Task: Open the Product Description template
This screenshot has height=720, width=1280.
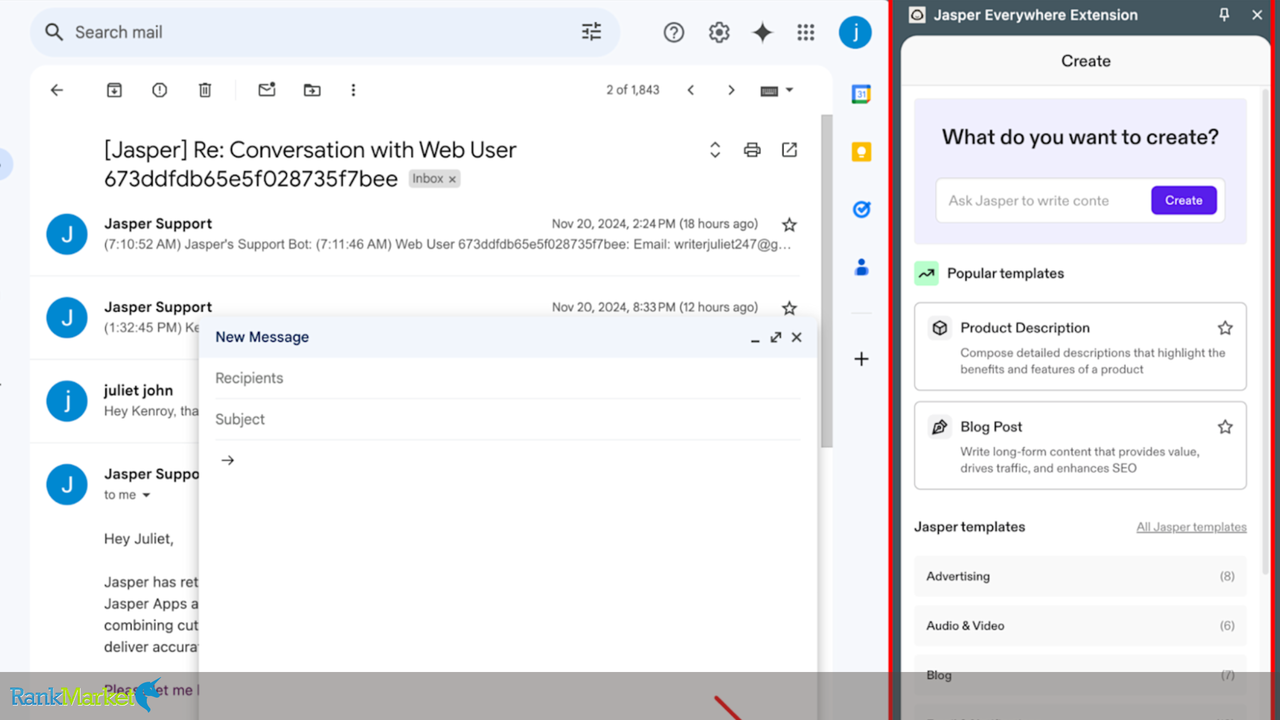Action: [1080, 346]
